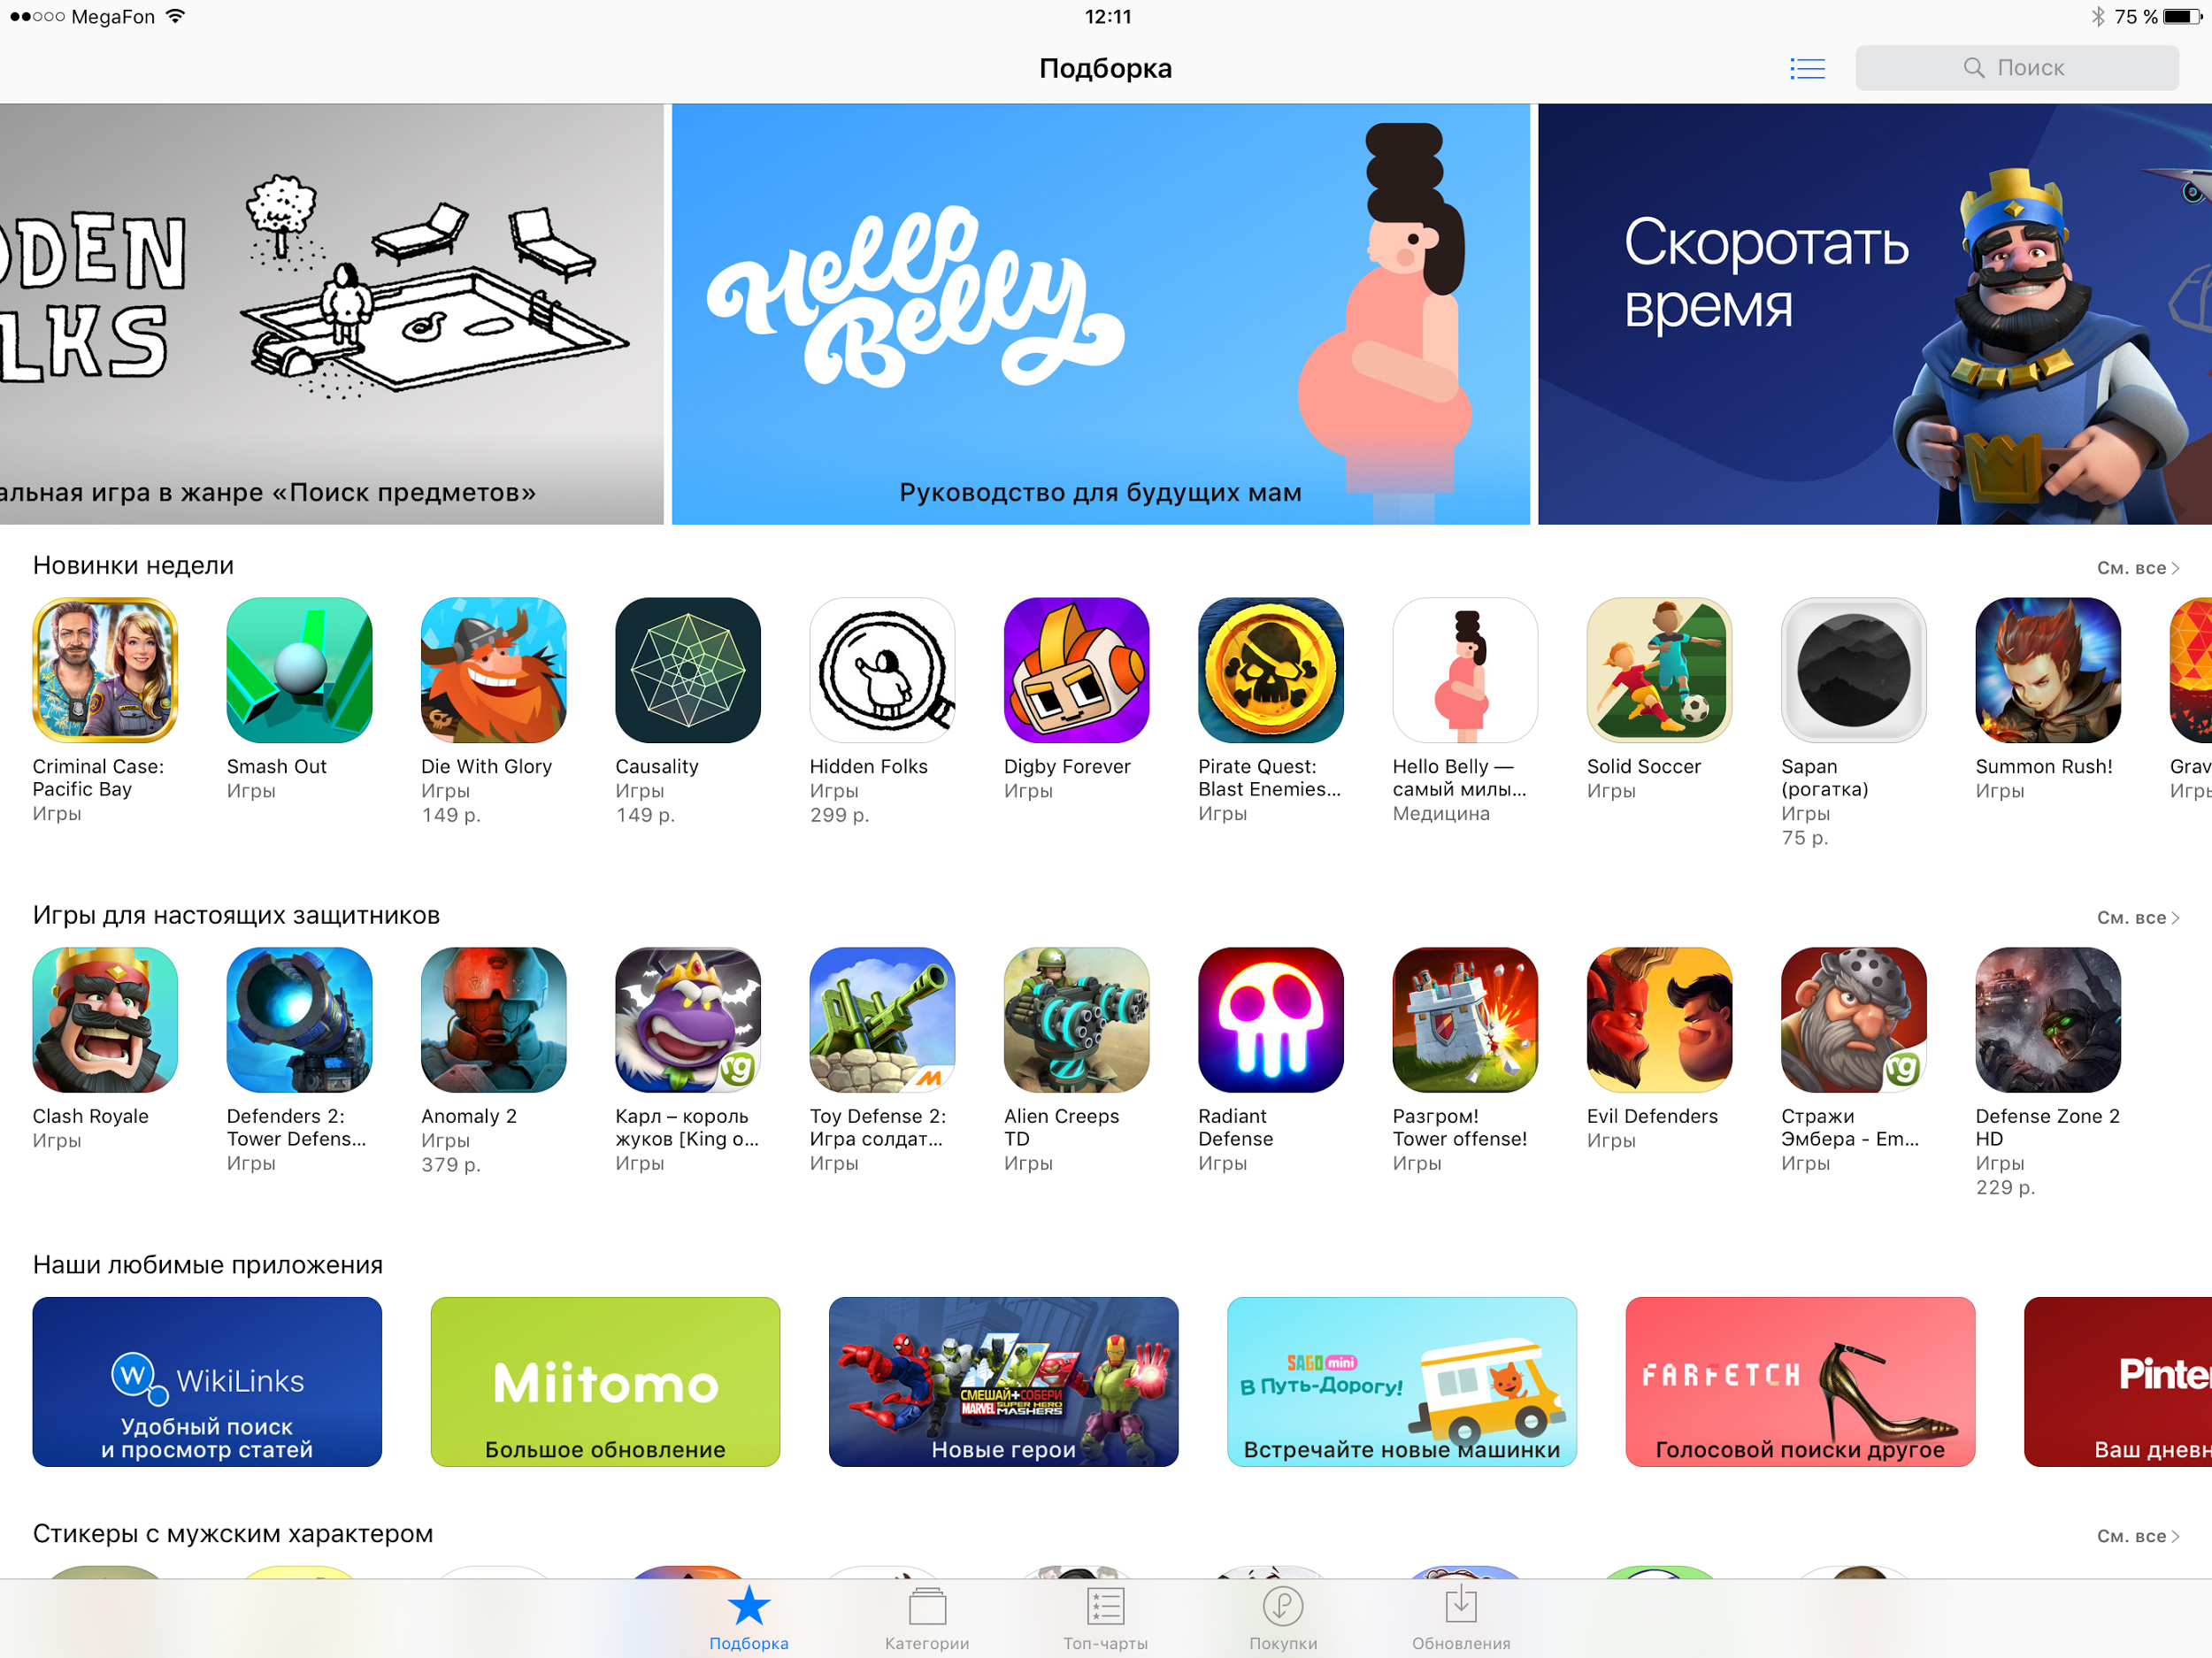Tap the Solid Soccer app icon
The image size is (2212, 1658).
(1659, 670)
